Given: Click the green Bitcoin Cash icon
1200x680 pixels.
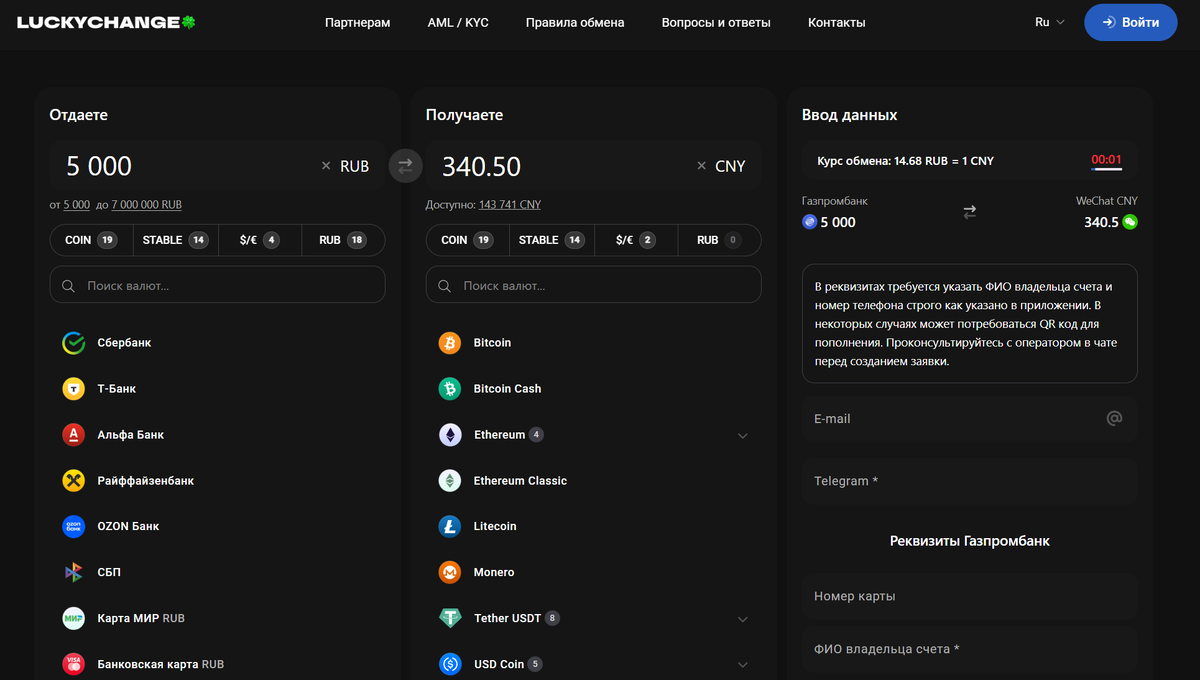Looking at the screenshot, I should (450, 389).
